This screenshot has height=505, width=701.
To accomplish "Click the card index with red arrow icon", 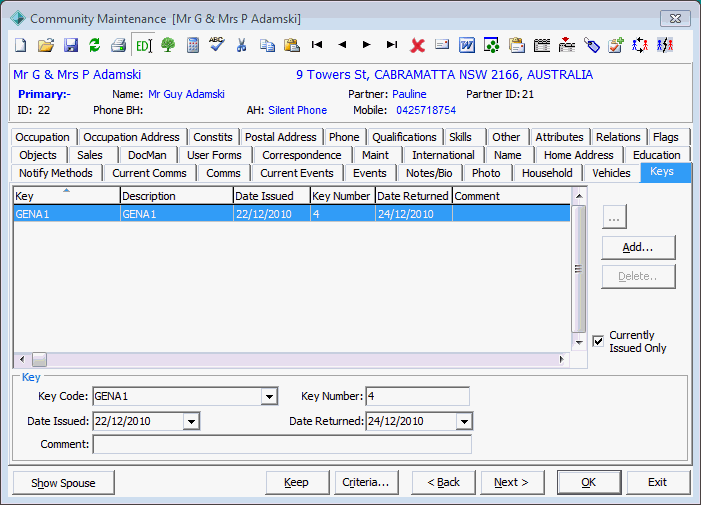I will pos(566,45).
